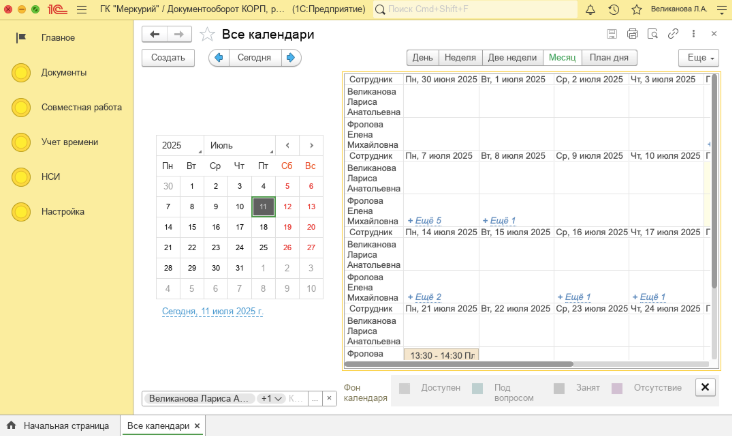
Task: Switch calendar view to День
Action: [423, 58]
